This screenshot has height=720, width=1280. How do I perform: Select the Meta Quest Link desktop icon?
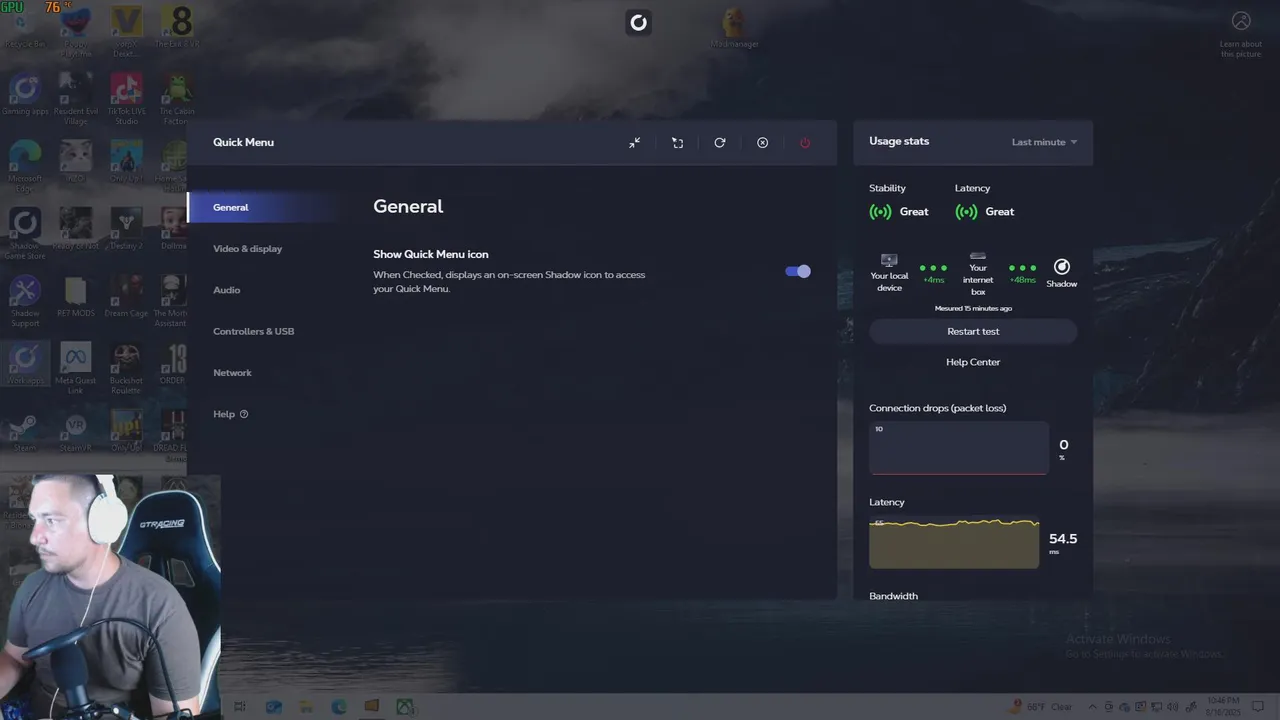pos(75,368)
